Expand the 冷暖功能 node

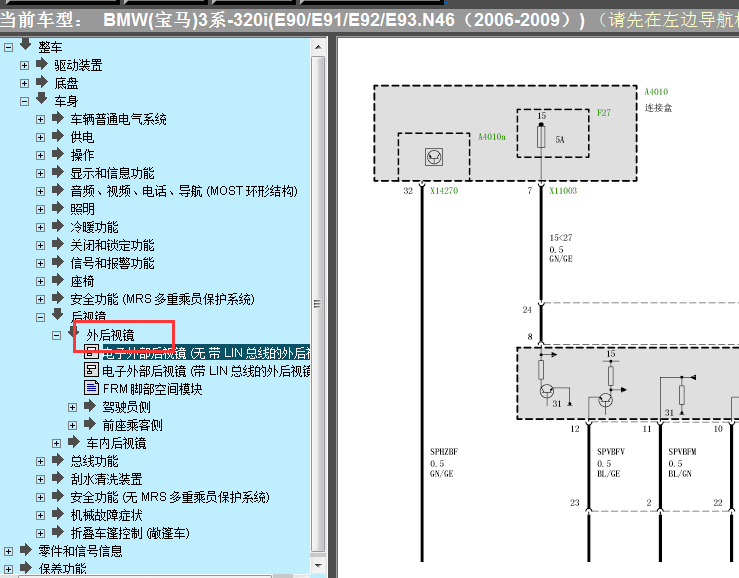click(x=41, y=227)
